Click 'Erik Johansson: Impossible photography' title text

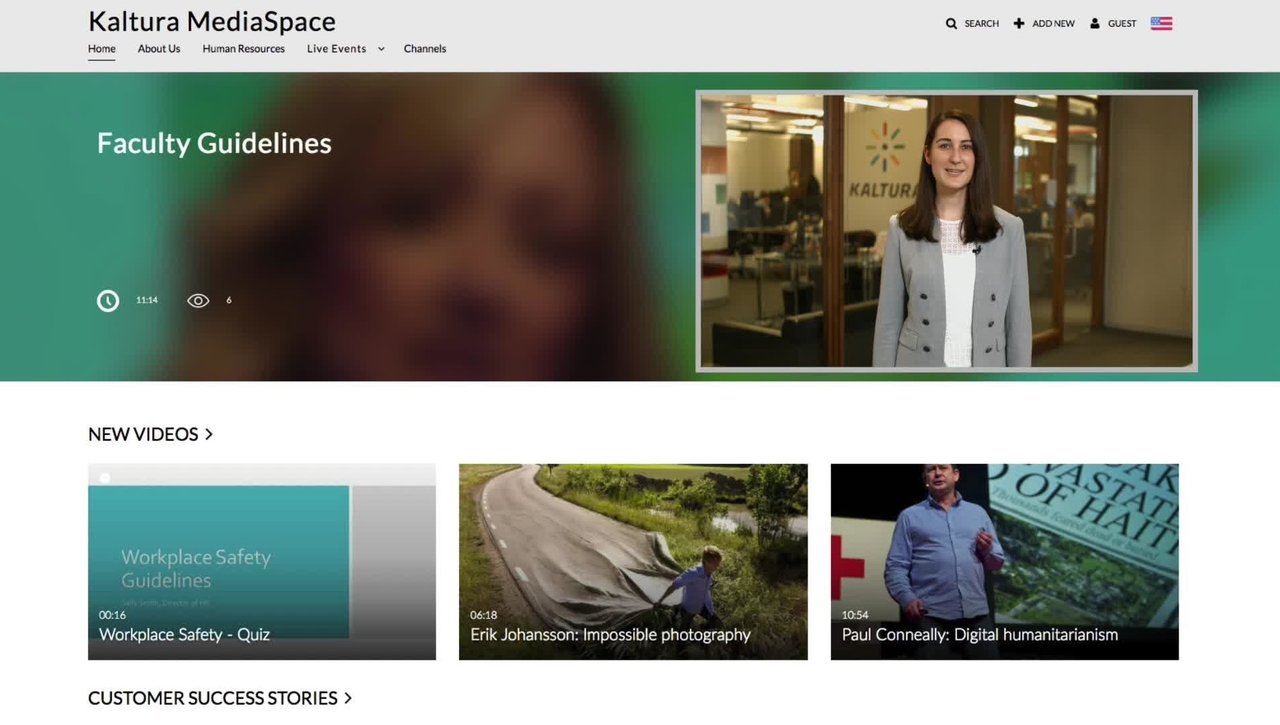(610, 634)
